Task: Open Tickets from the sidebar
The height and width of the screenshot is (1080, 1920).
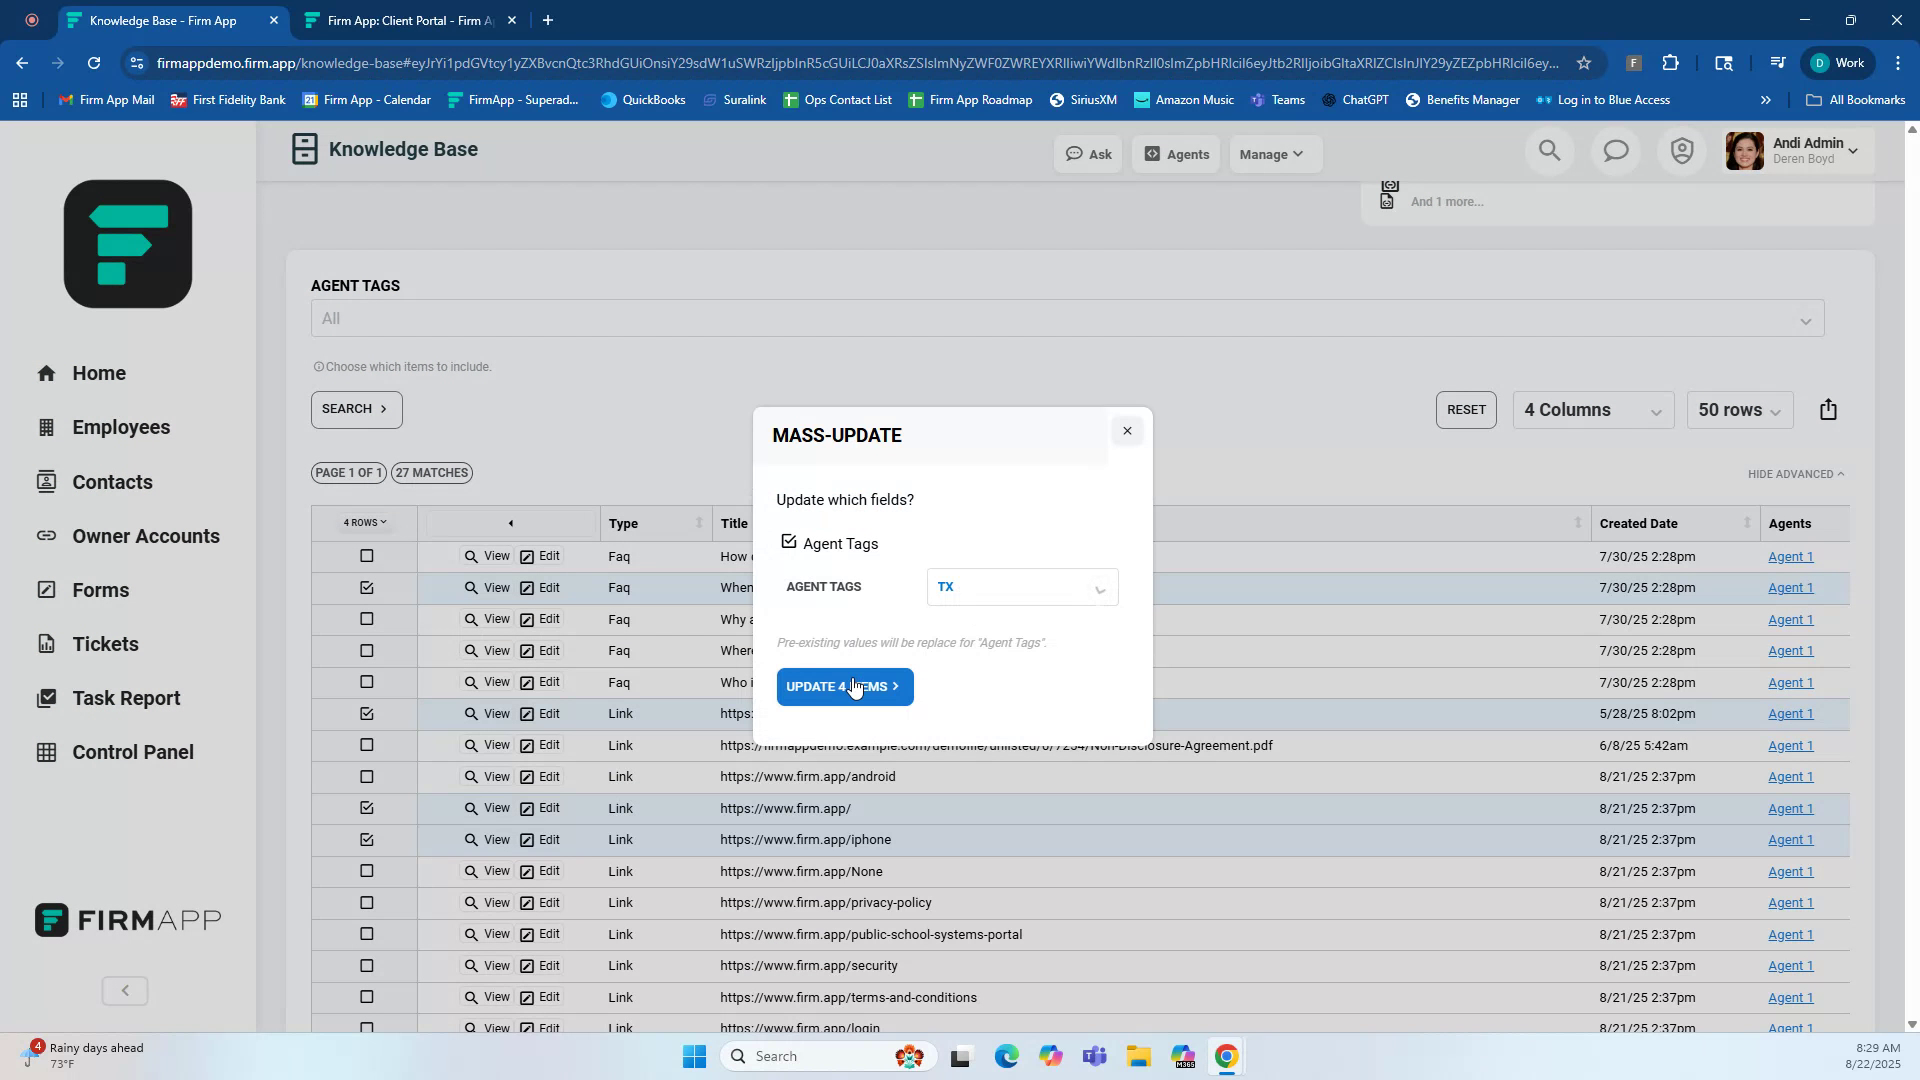Action: (105, 644)
